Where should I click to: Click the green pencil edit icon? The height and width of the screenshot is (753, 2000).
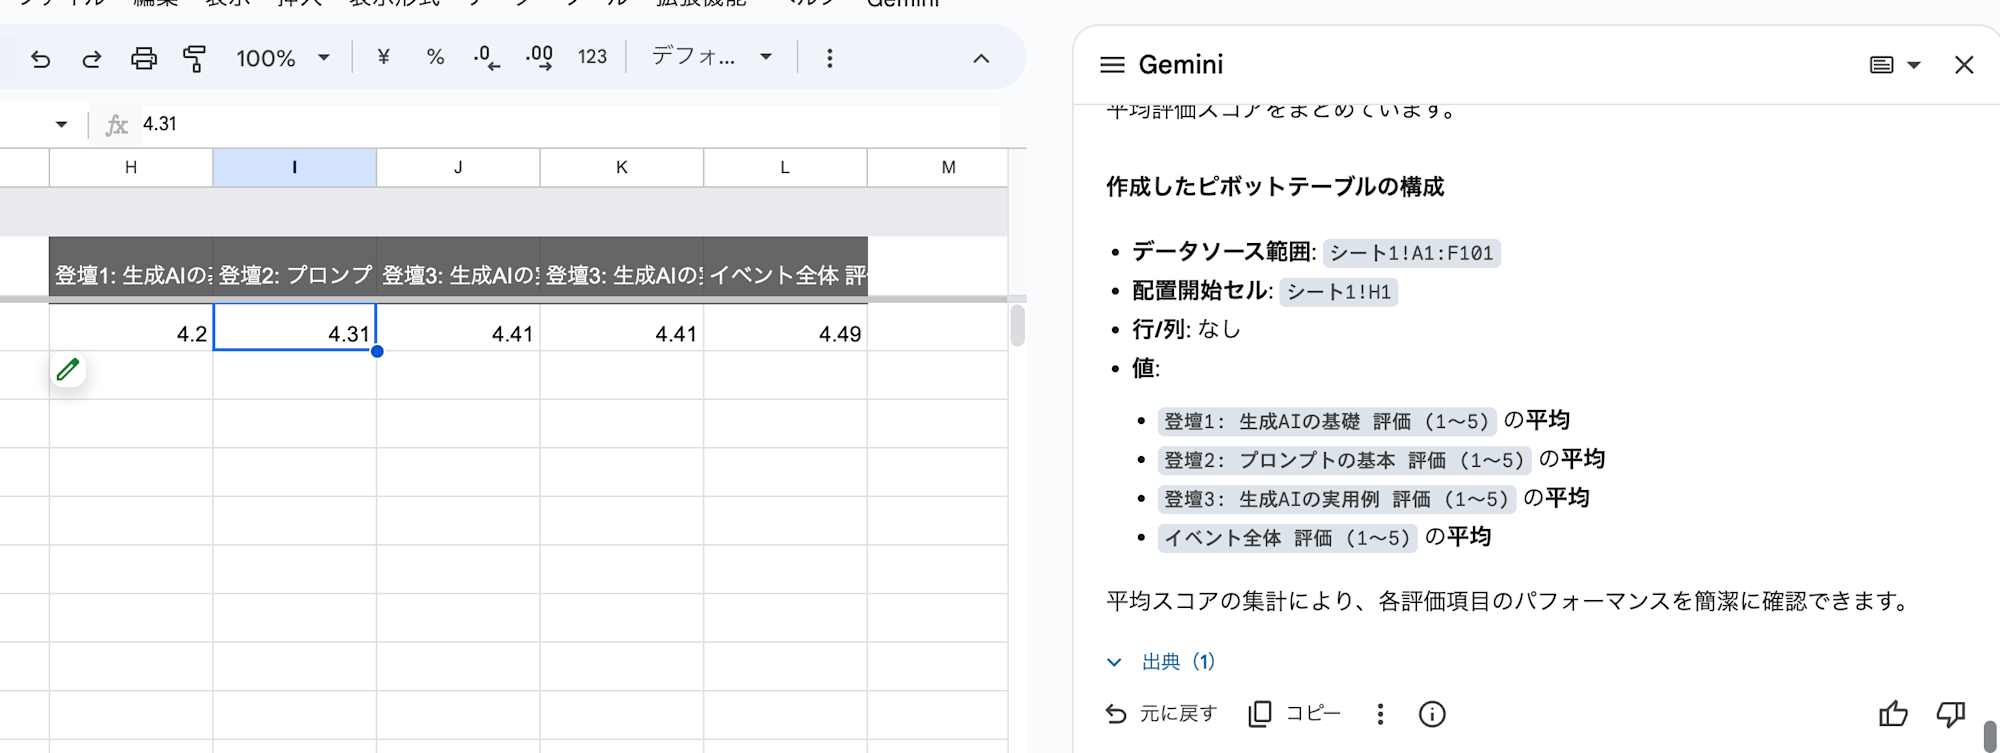[68, 370]
